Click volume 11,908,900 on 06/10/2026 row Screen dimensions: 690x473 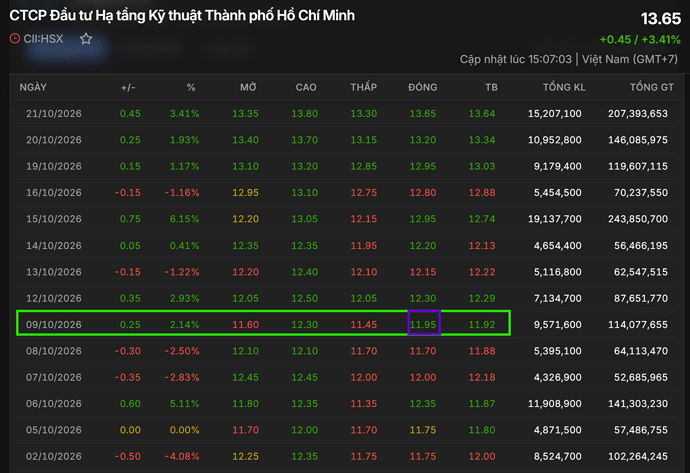click(554, 404)
